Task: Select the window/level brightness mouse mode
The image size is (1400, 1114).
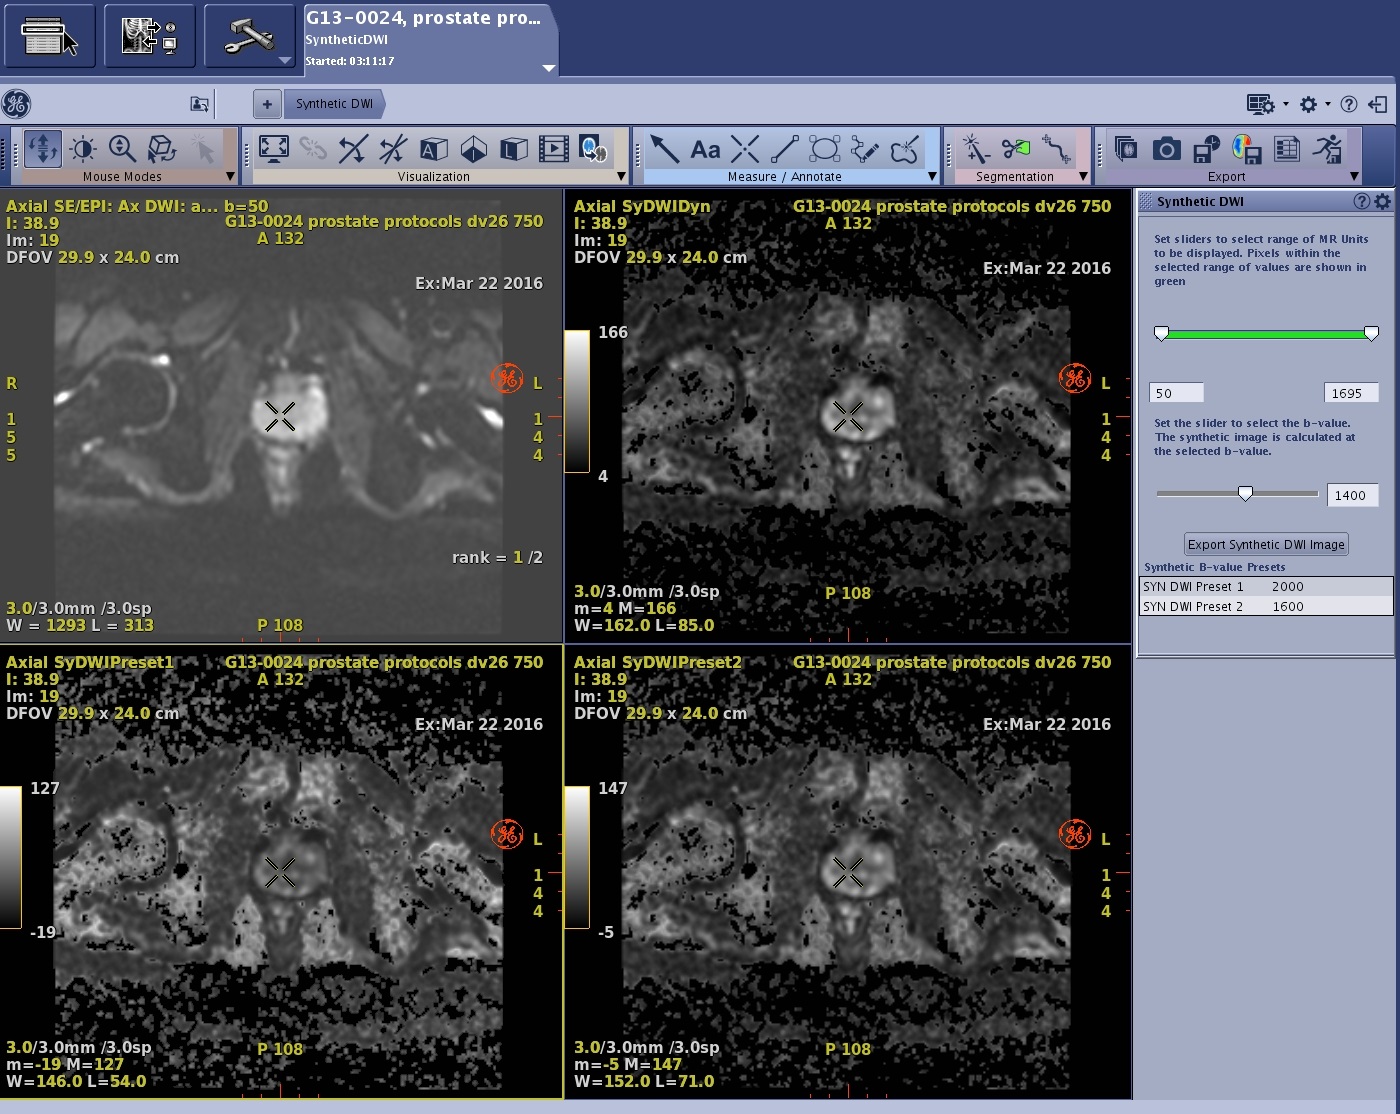Action: coord(83,150)
